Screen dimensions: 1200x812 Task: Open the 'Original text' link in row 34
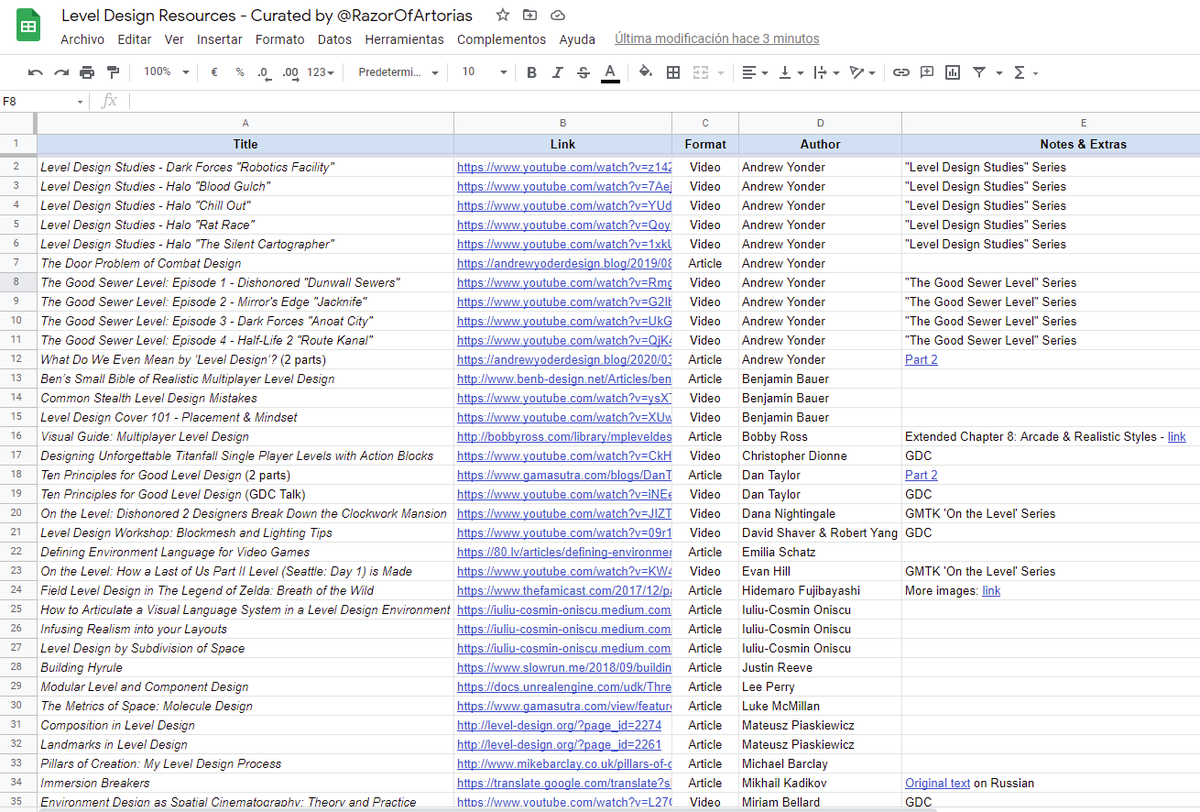click(x=938, y=783)
